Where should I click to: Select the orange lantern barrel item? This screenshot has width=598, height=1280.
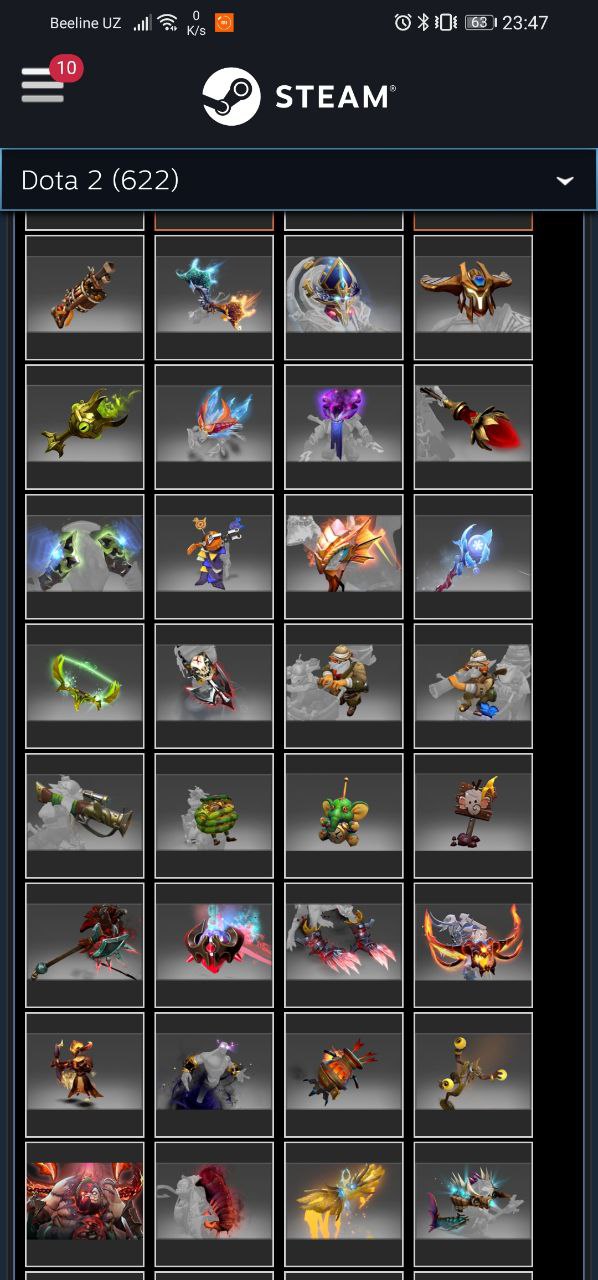point(343,1075)
